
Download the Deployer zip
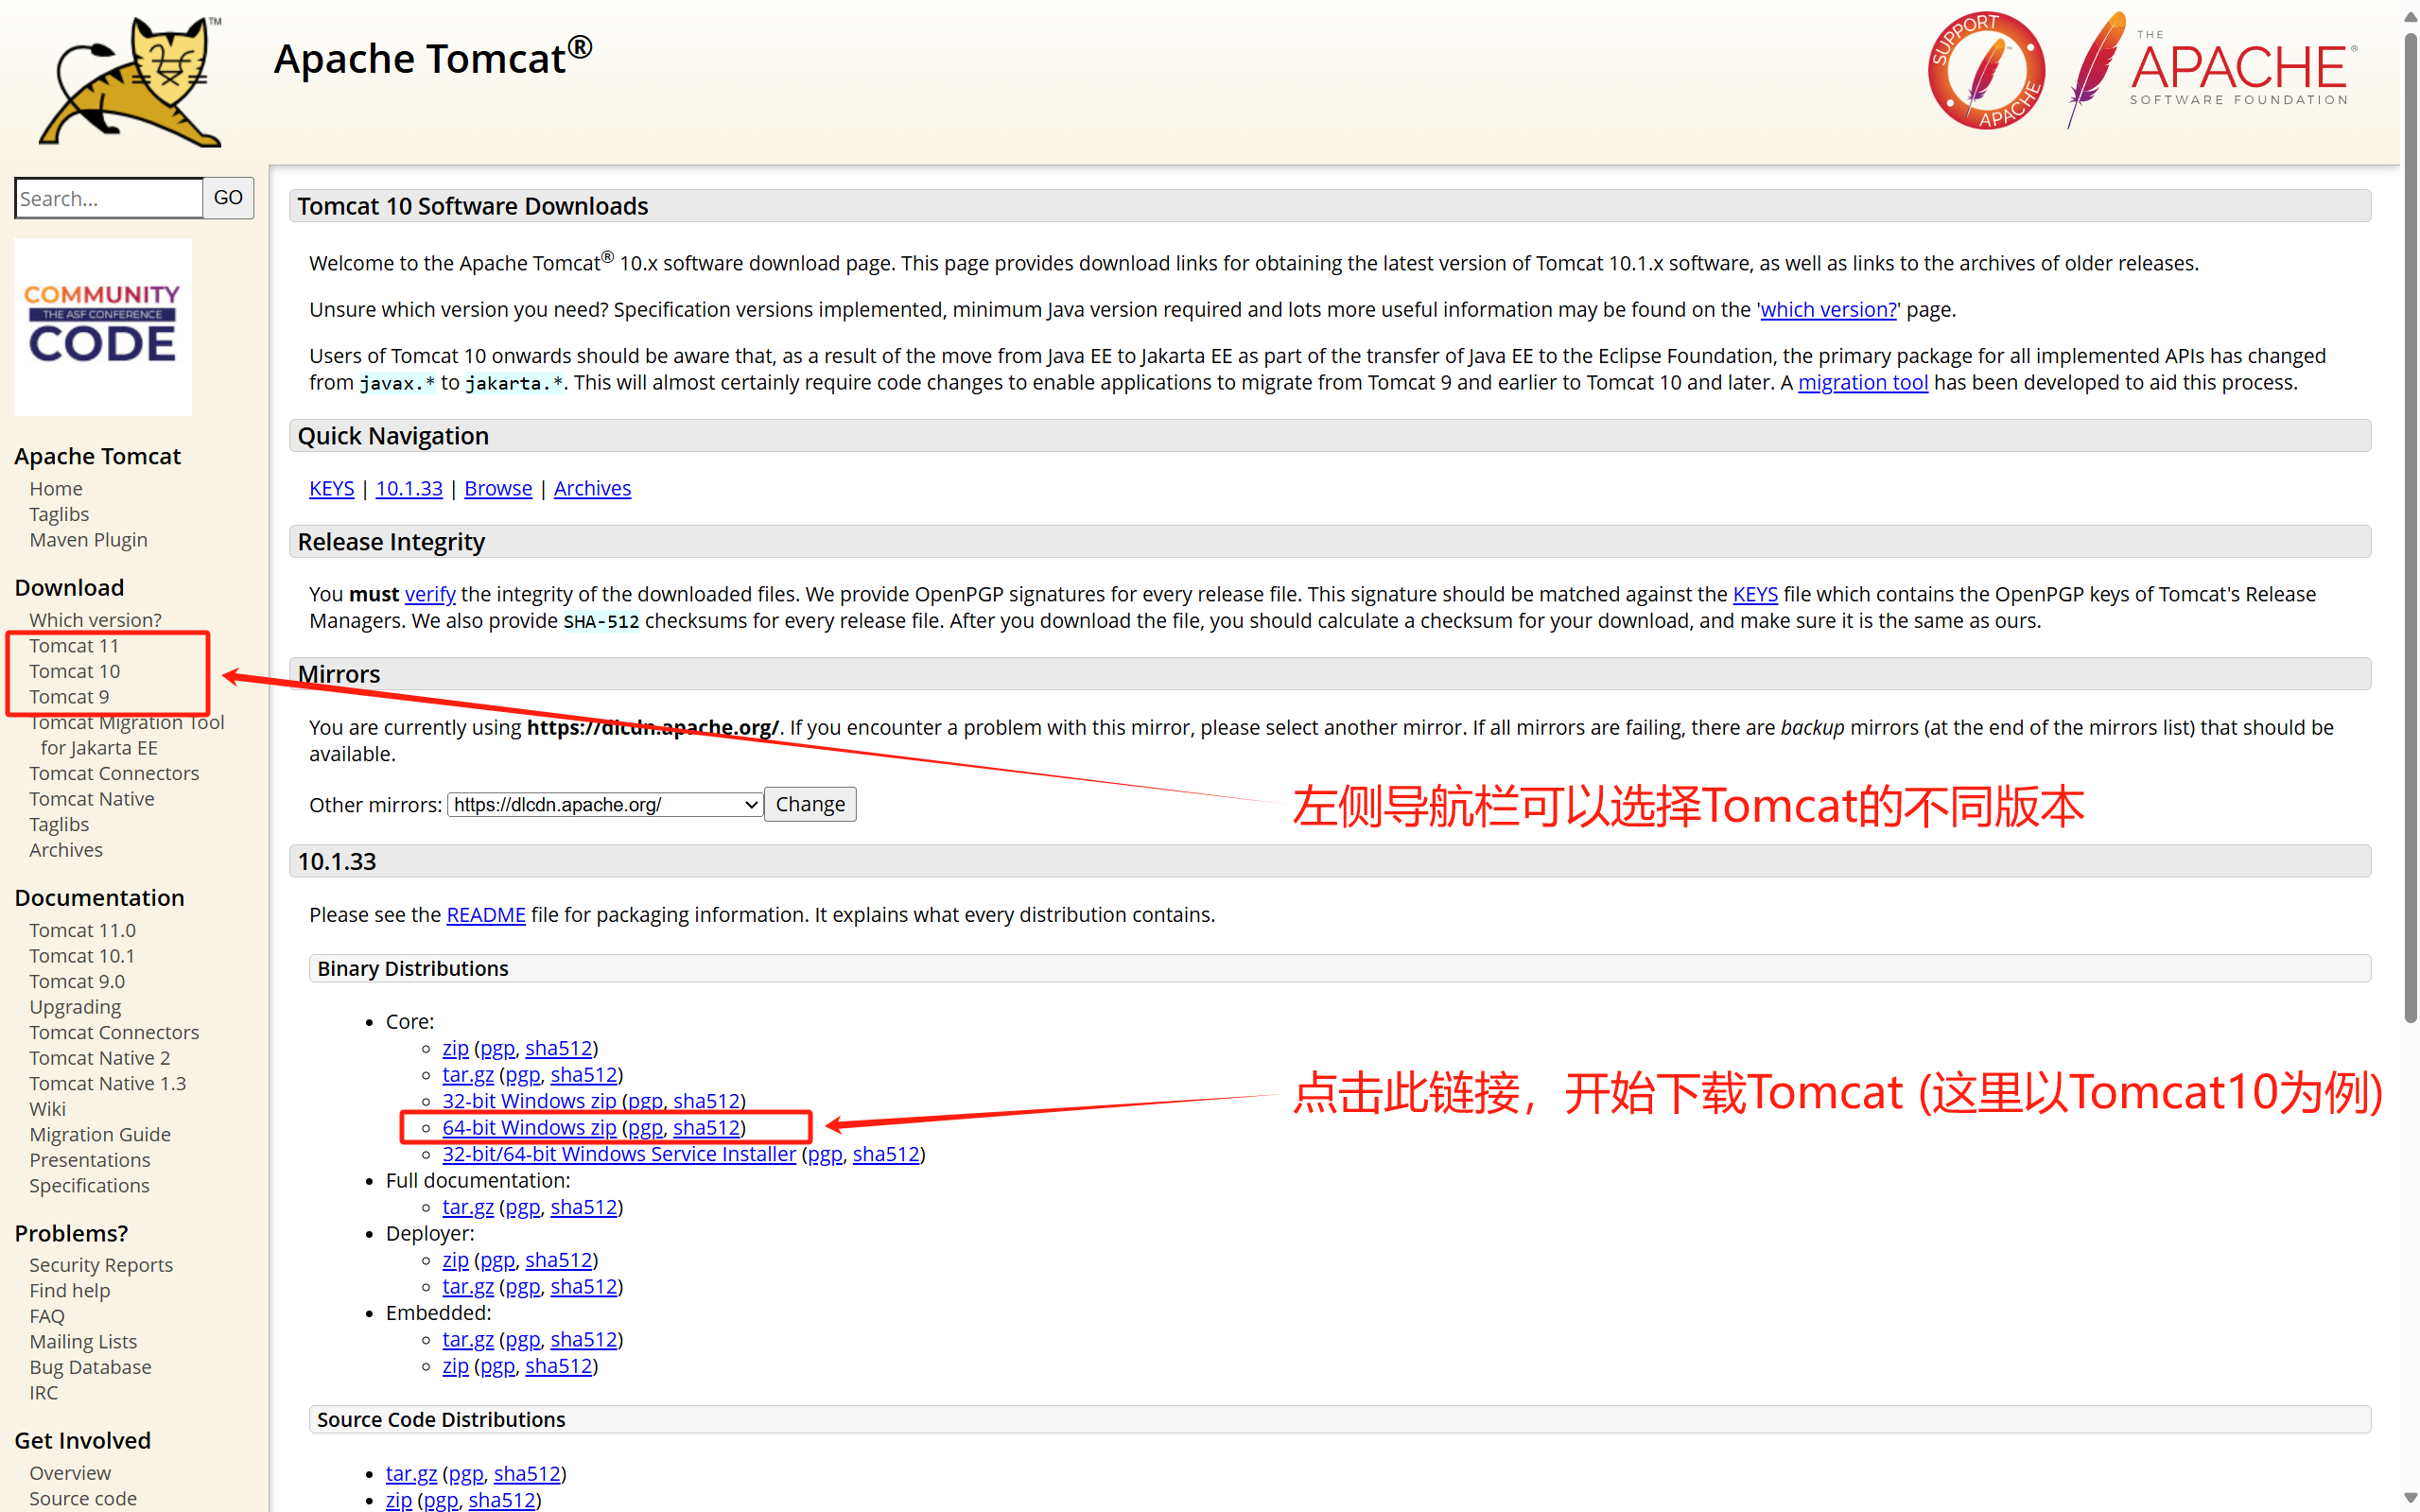pyautogui.click(x=455, y=1260)
